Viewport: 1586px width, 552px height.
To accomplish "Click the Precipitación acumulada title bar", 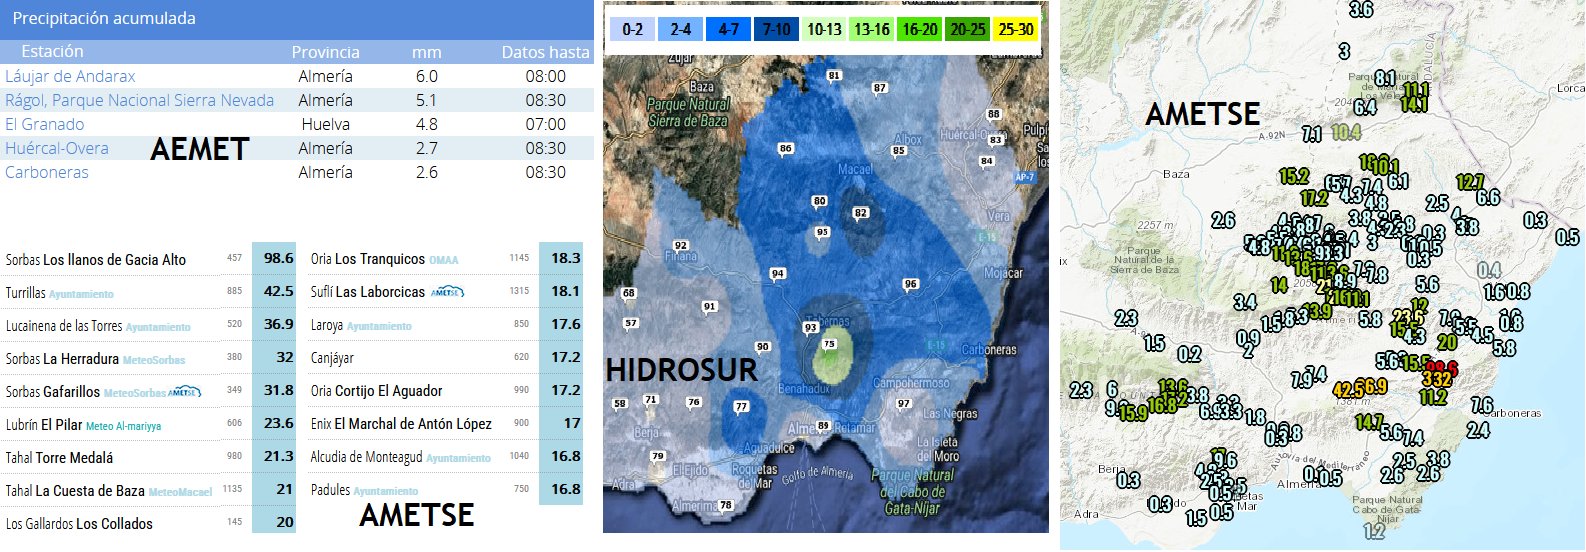I will tap(297, 19).
